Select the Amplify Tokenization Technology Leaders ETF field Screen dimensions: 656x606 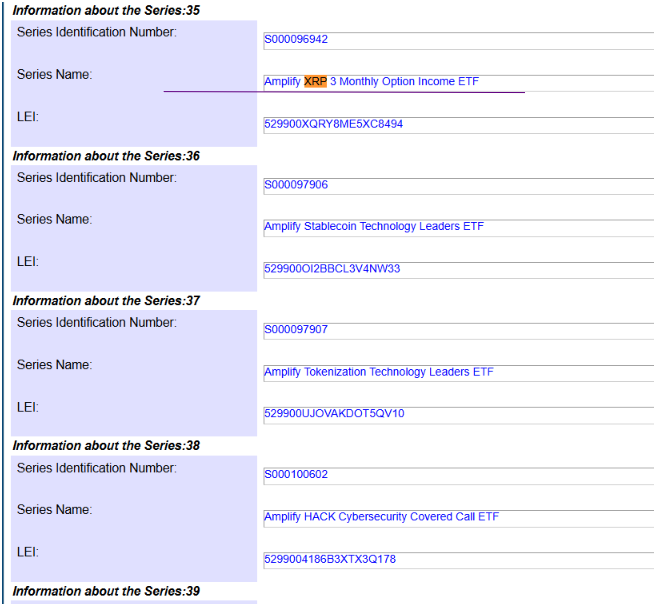pyautogui.click(x=459, y=373)
